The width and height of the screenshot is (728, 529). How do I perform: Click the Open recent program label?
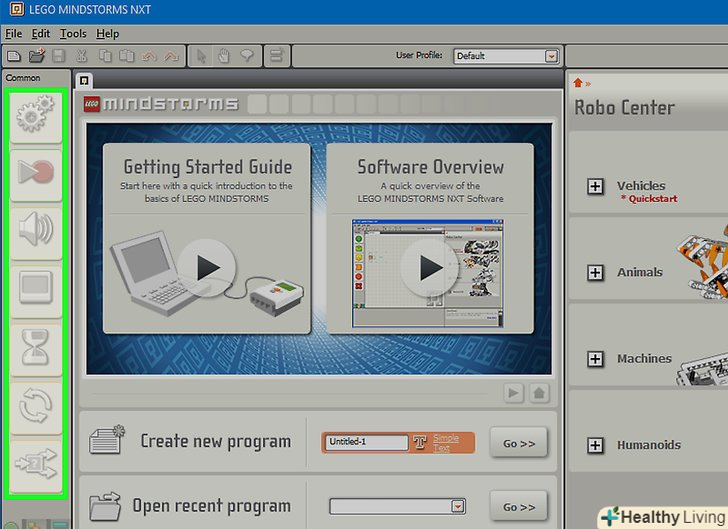(x=212, y=506)
